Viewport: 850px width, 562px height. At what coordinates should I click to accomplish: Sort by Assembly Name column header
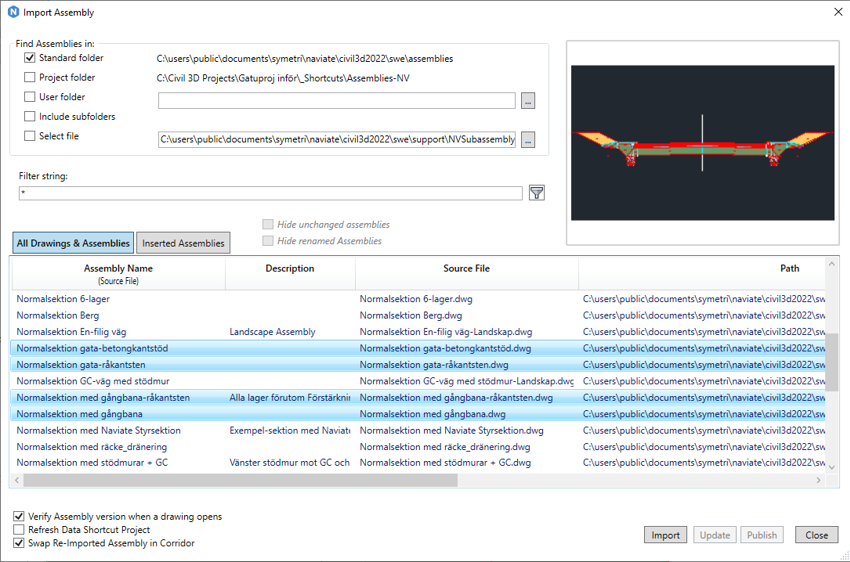coord(118,274)
